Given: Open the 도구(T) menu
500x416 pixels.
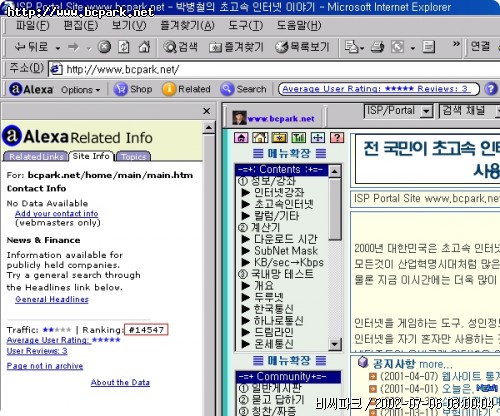Looking at the screenshot, I should coord(245,25).
